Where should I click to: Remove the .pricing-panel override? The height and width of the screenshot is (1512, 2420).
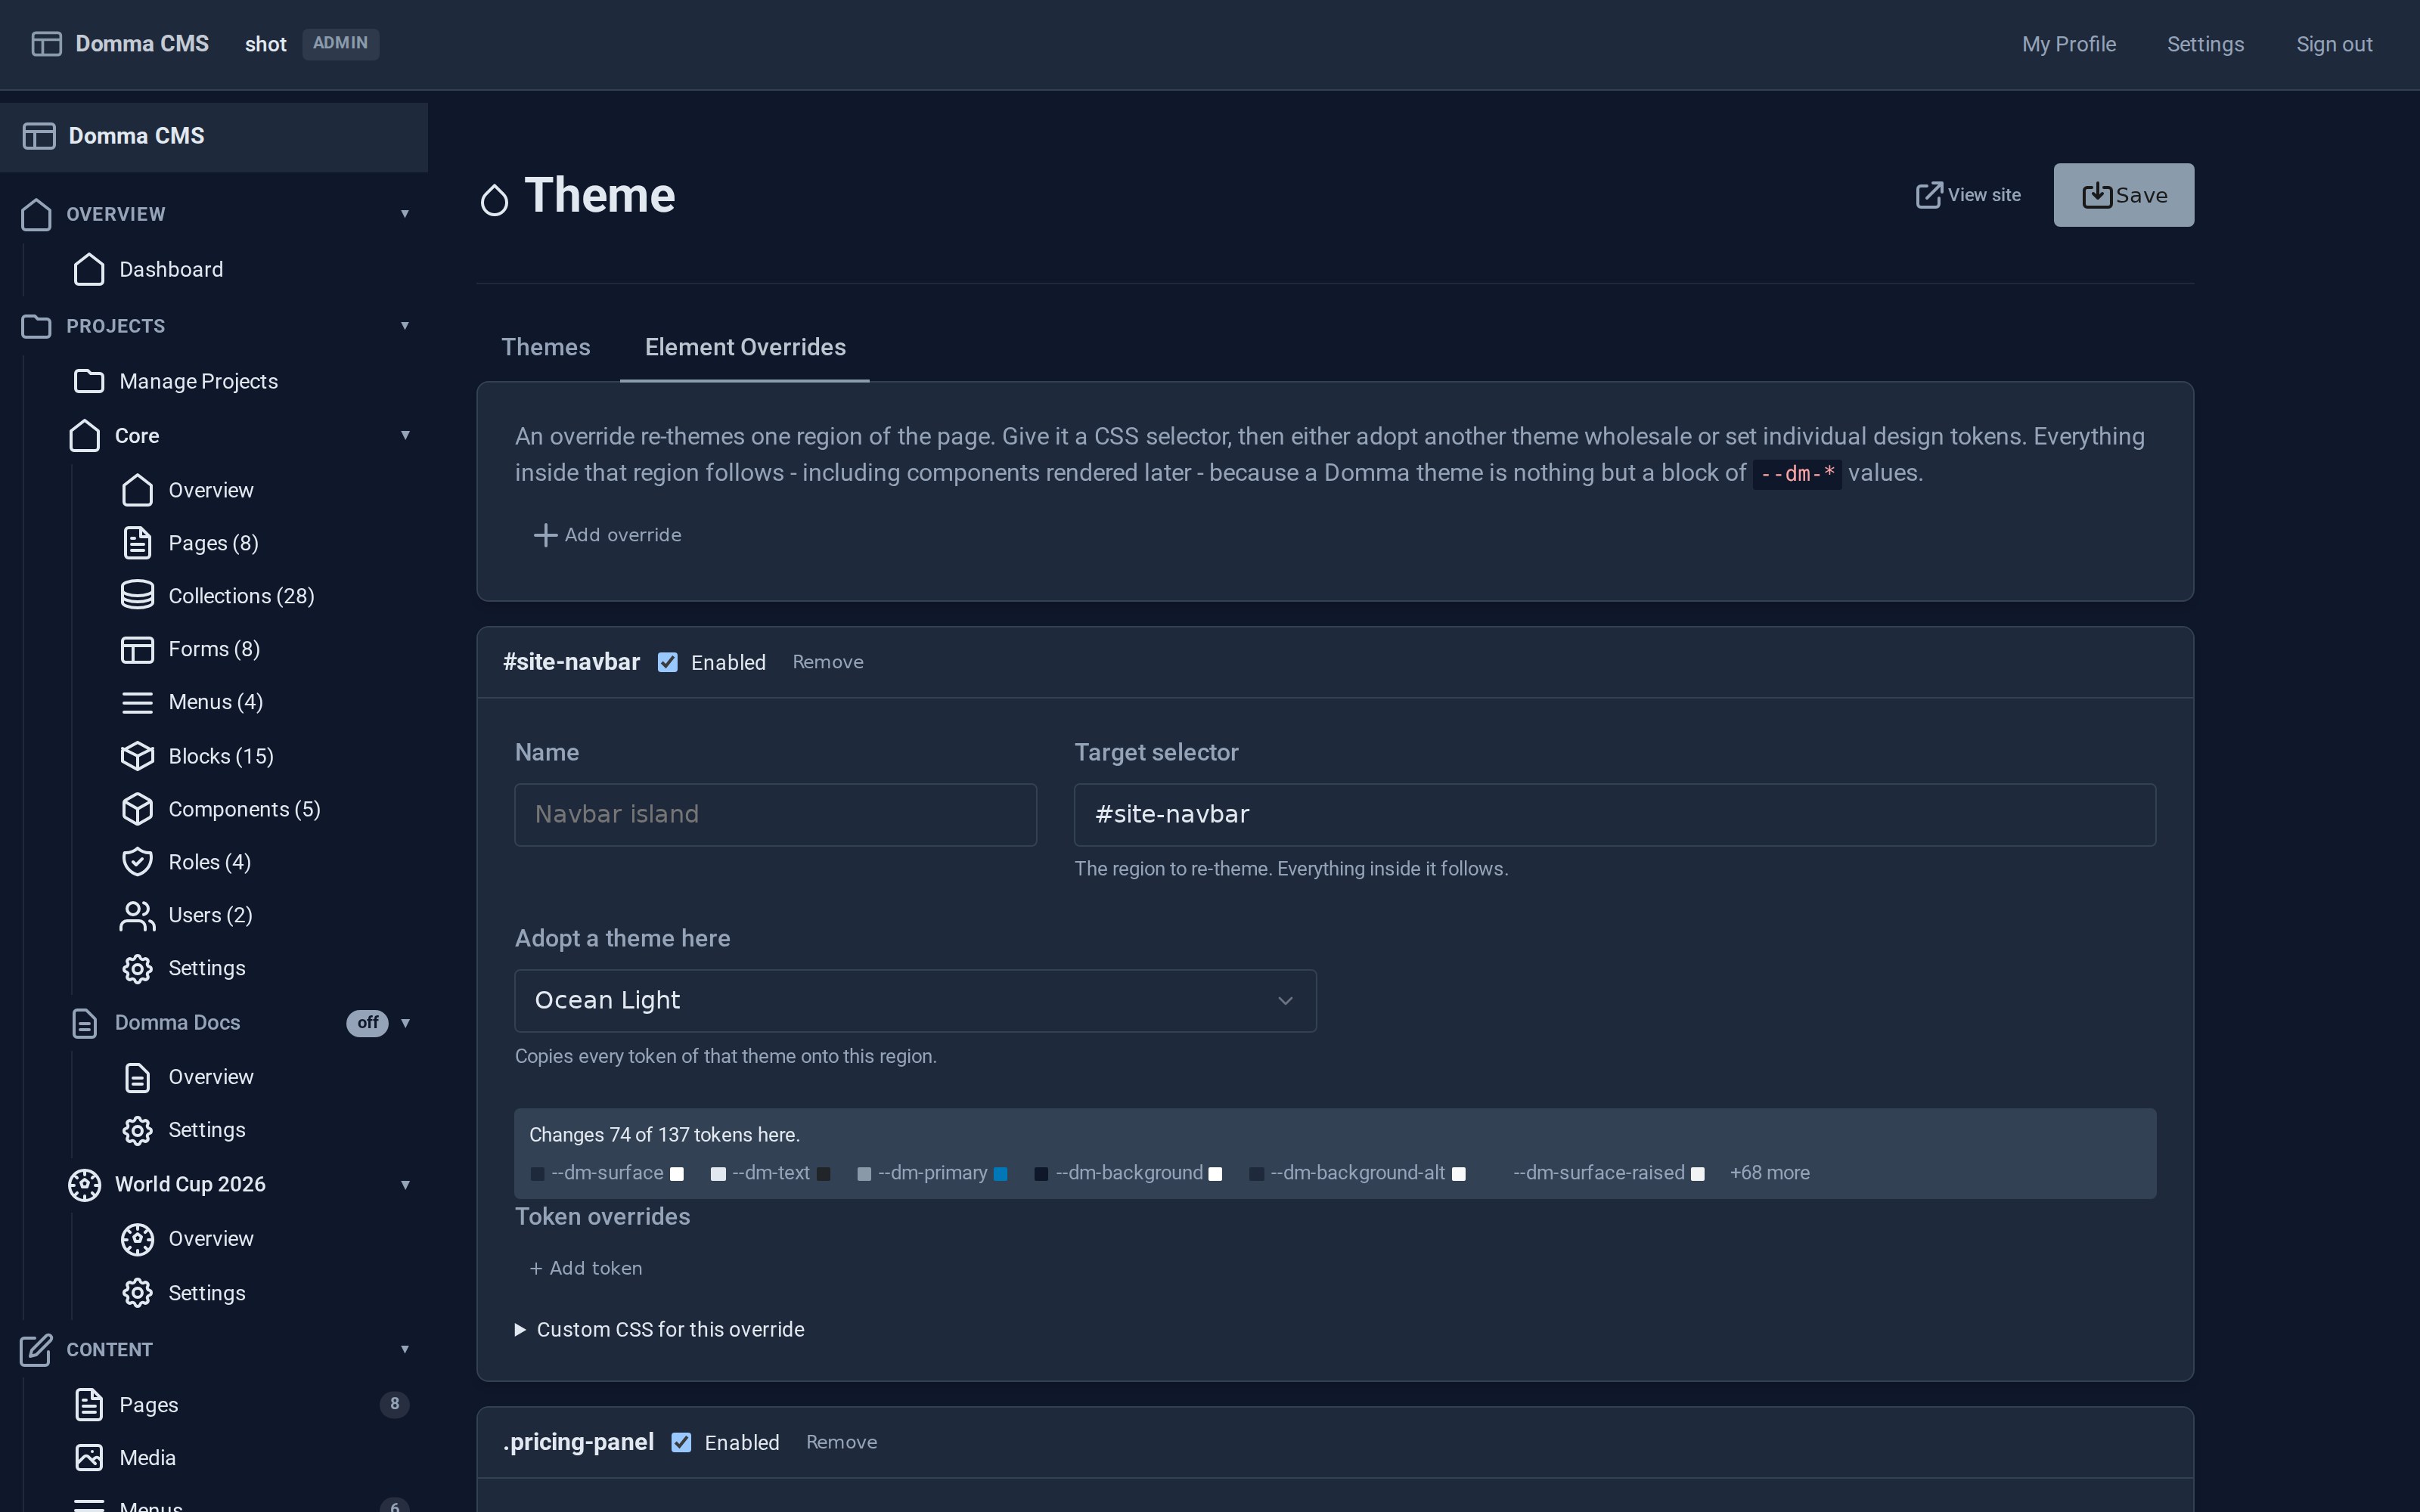[842, 1442]
